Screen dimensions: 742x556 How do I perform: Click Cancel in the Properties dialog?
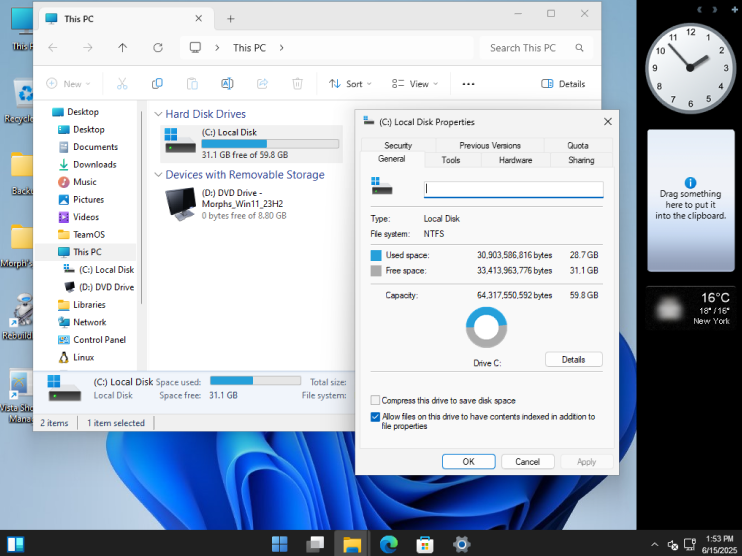(527, 461)
